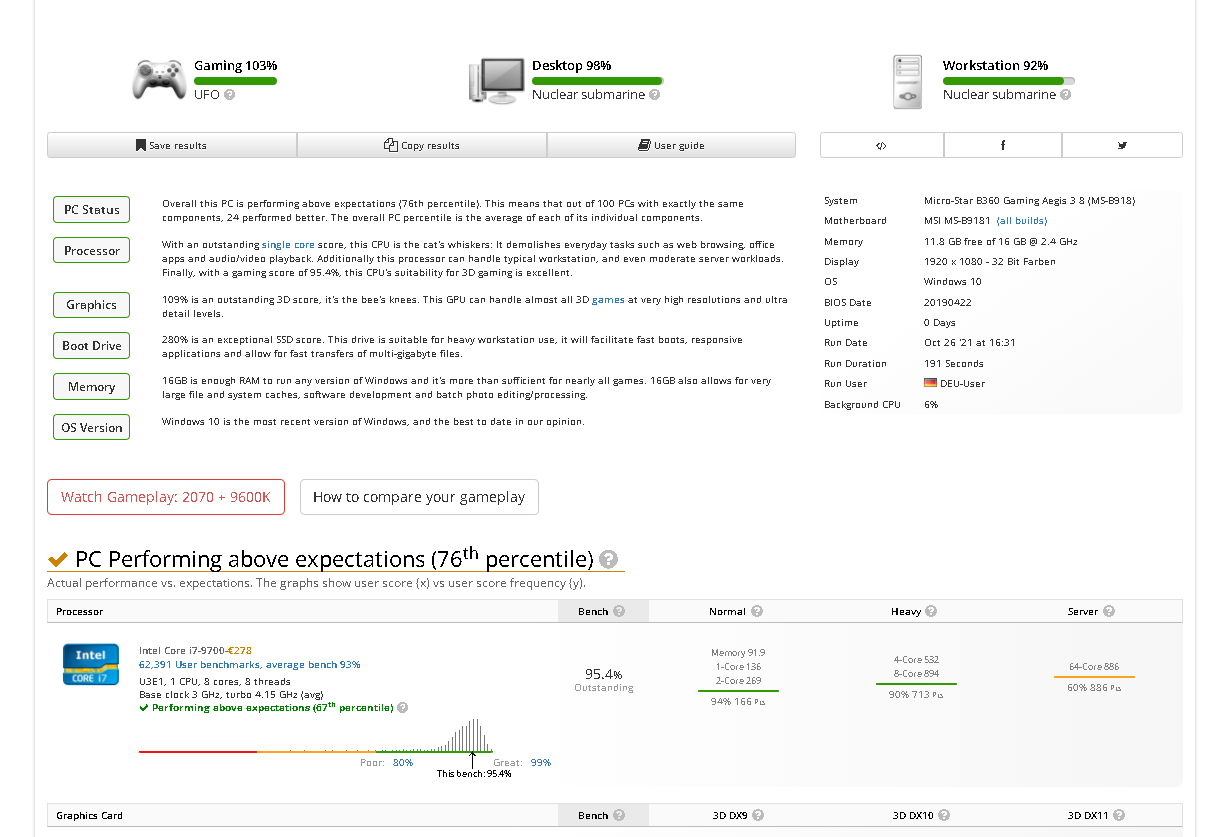Jump to Processor section

tap(91, 251)
